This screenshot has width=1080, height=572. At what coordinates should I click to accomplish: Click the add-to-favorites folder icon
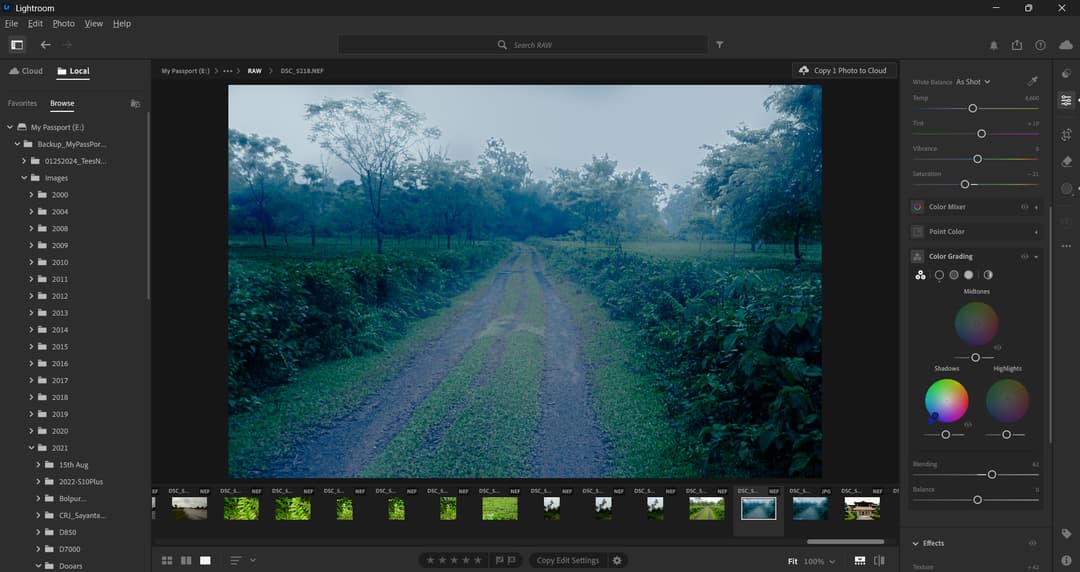pyautogui.click(x=135, y=103)
